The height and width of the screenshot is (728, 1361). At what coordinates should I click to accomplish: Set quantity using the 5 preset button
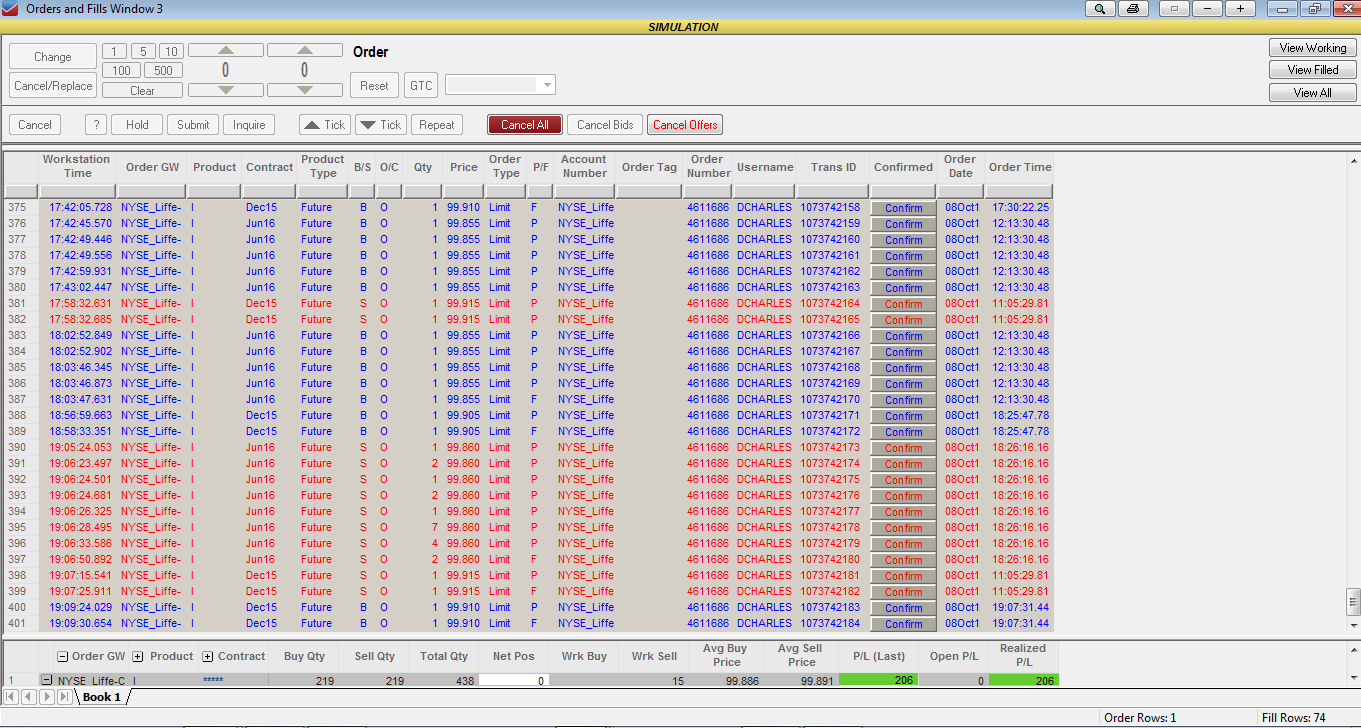(143, 51)
